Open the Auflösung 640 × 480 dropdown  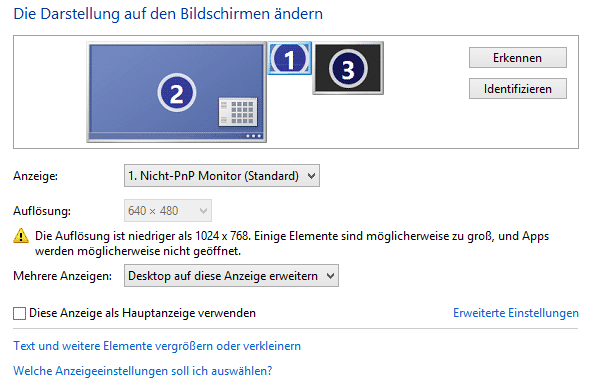click(168, 211)
